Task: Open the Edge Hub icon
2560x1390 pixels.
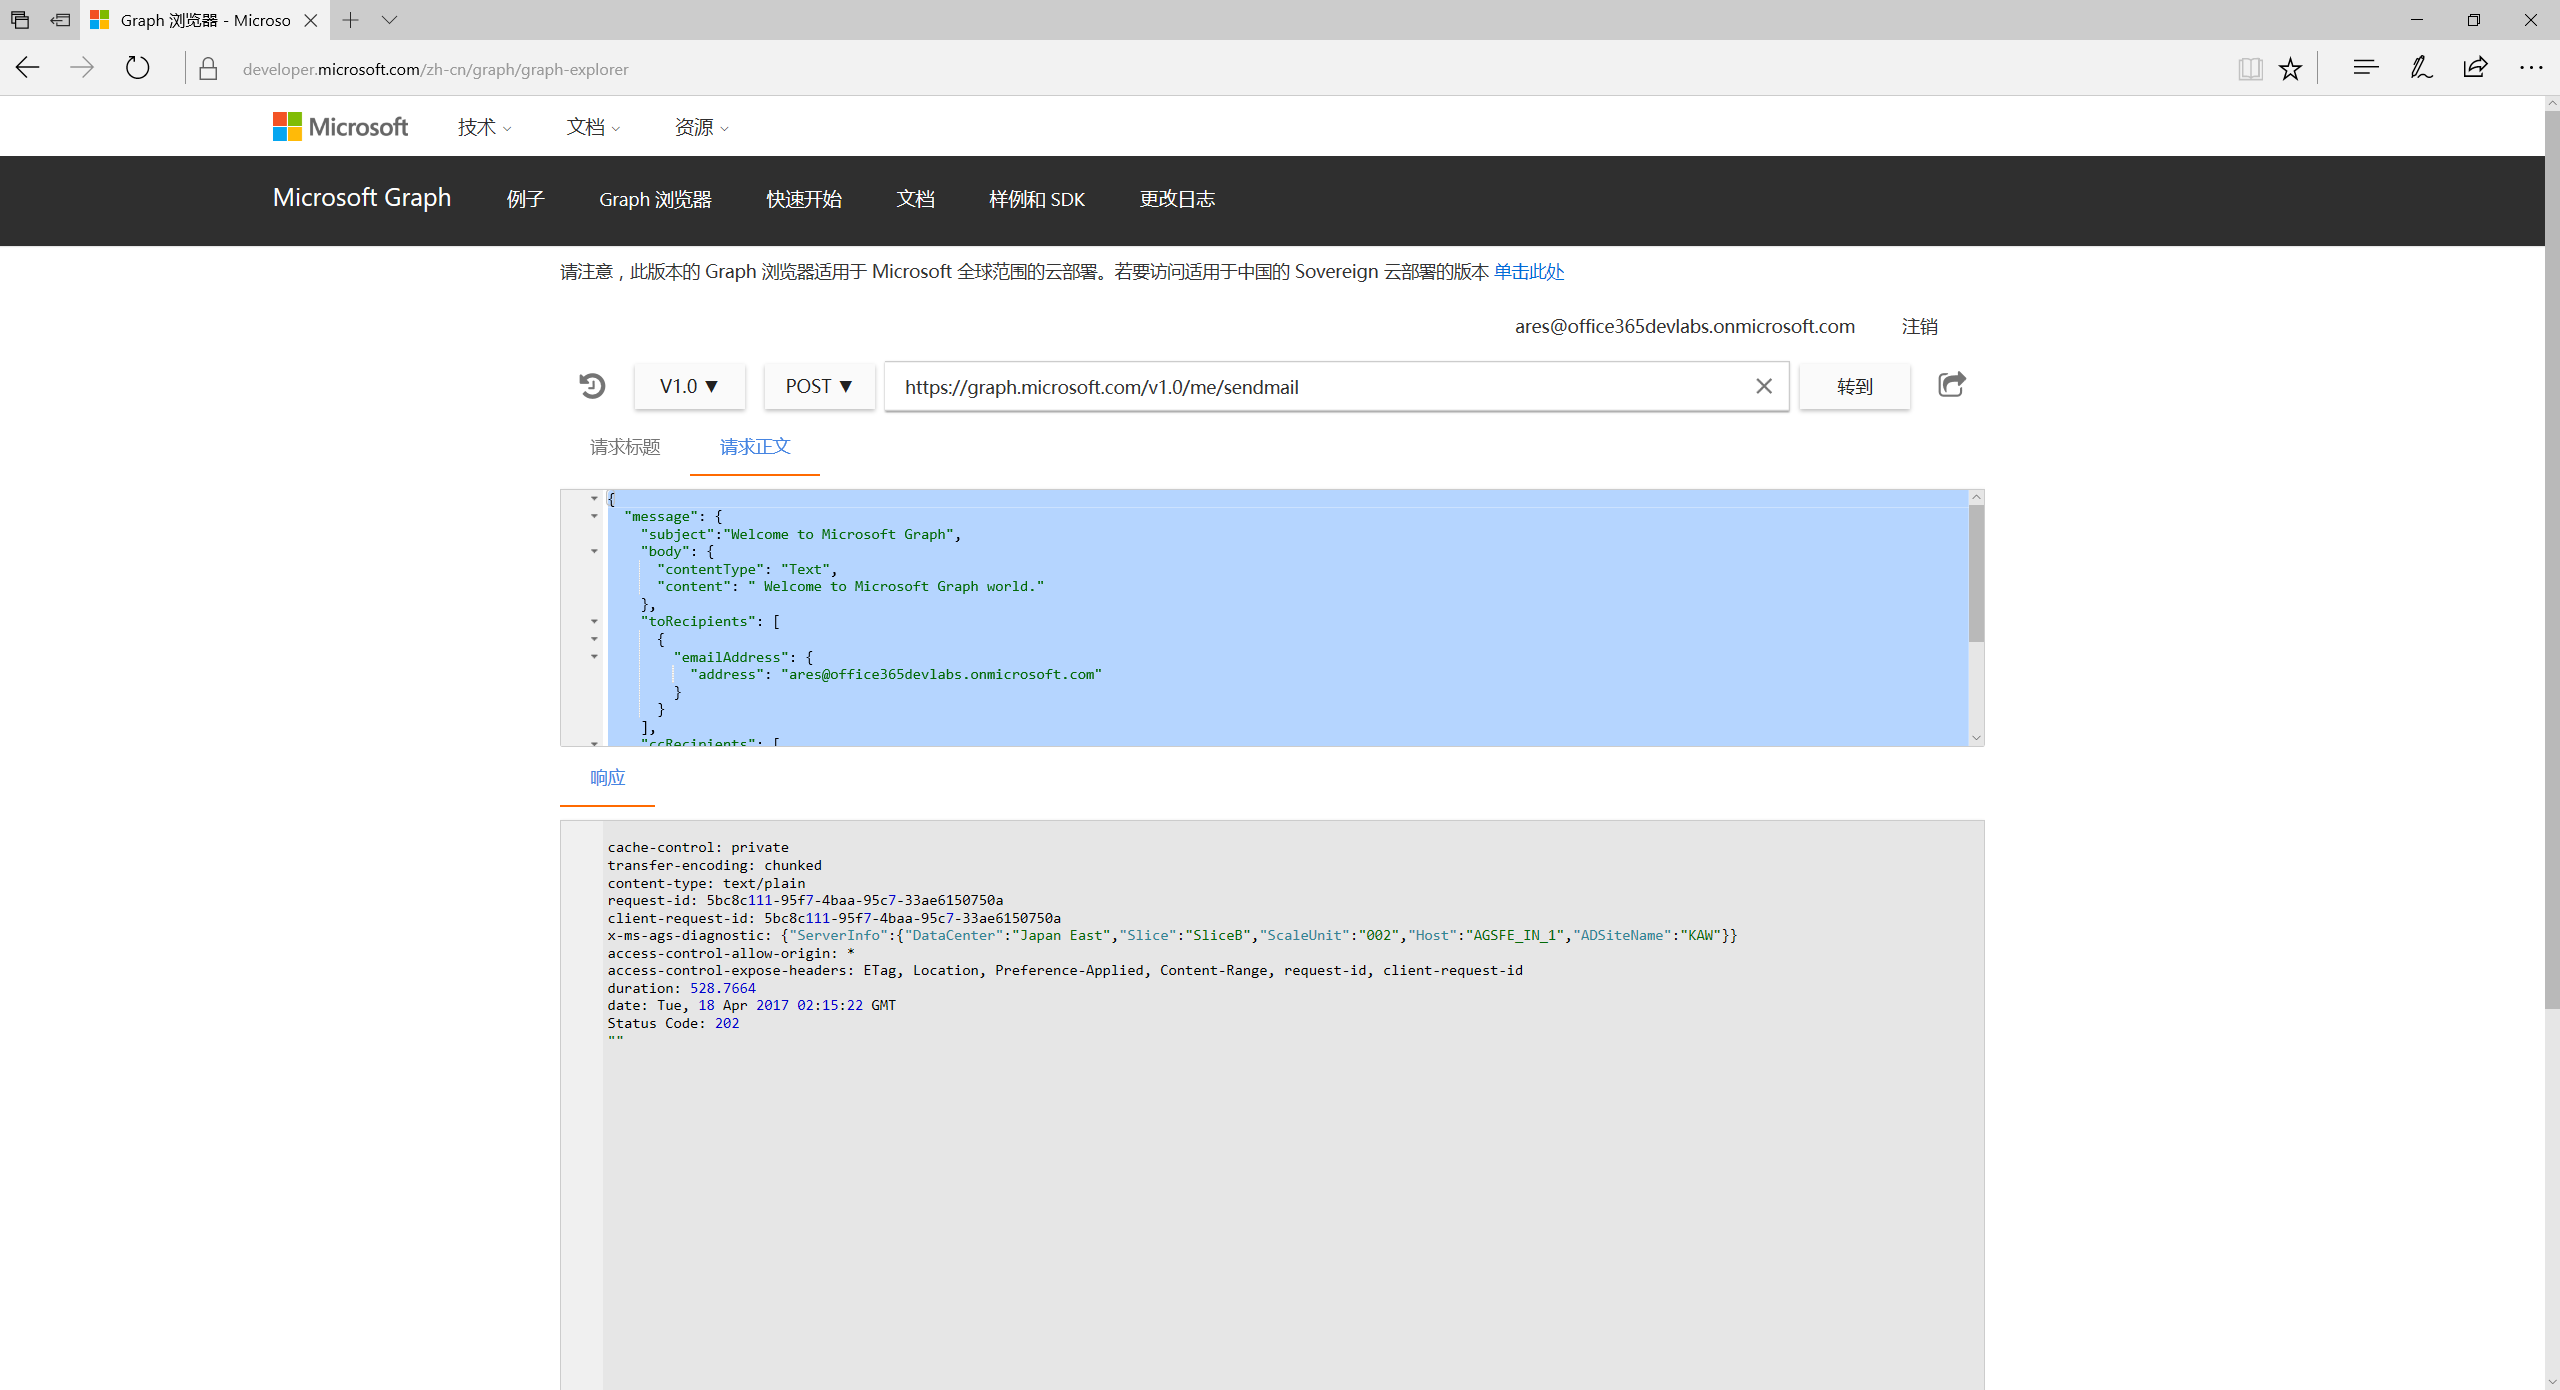Action: point(2365,68)
